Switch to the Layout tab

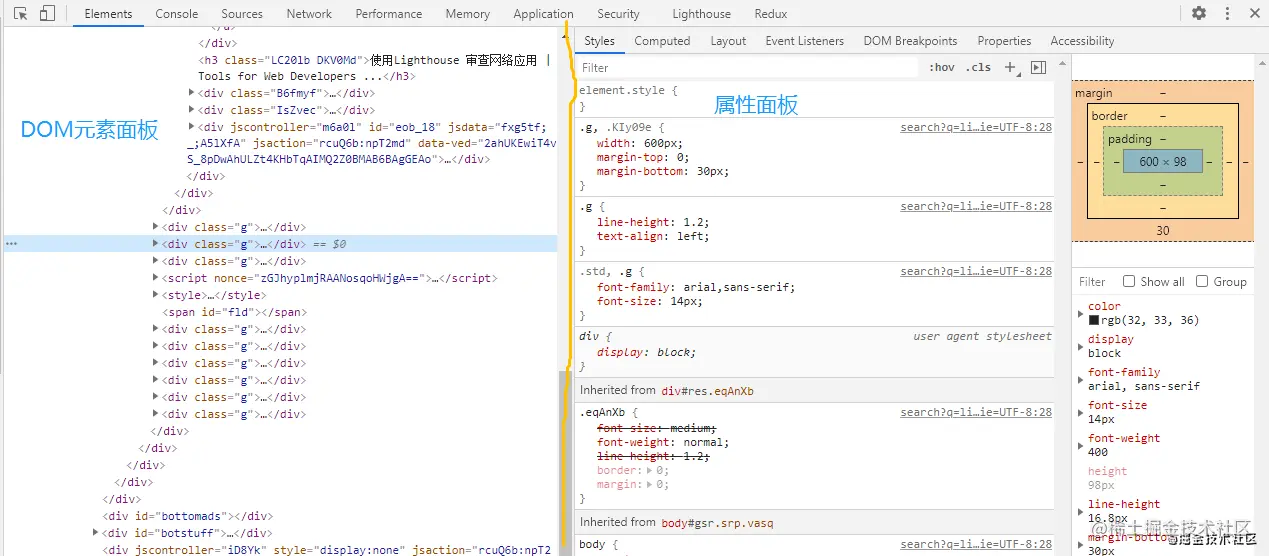(x=728, y=41)
